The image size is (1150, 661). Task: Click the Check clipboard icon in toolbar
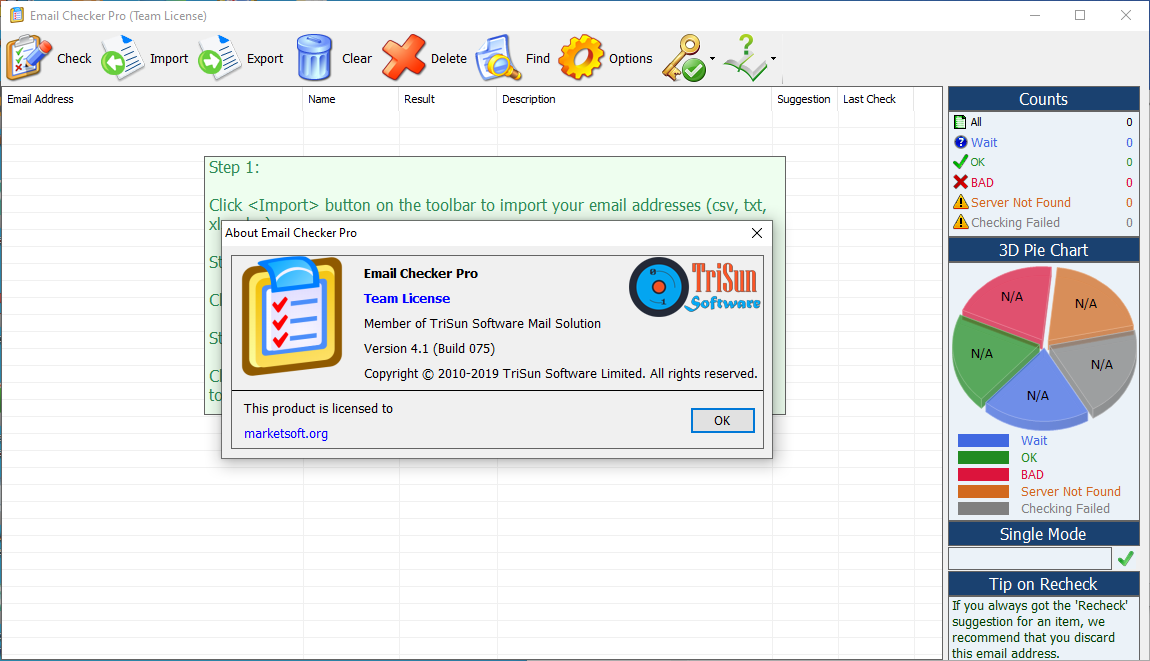point(29,57)
